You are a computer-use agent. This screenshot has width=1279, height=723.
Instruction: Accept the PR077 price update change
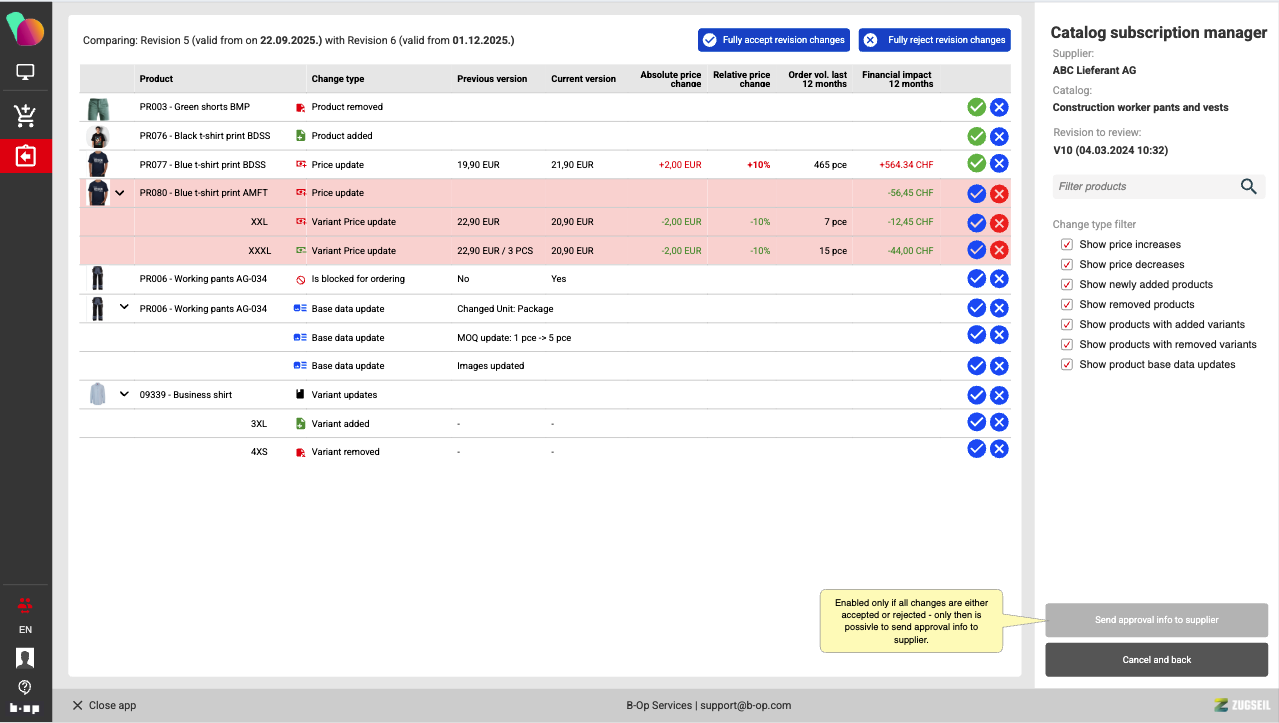[976, 164]
